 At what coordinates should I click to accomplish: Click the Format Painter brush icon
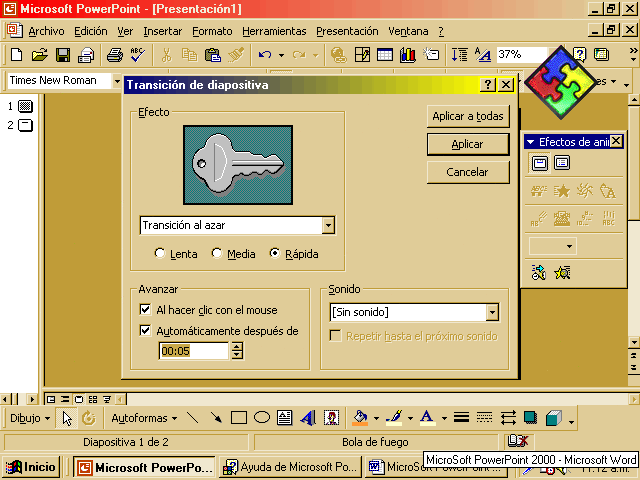pyautogui.click(x=236, y=55)
